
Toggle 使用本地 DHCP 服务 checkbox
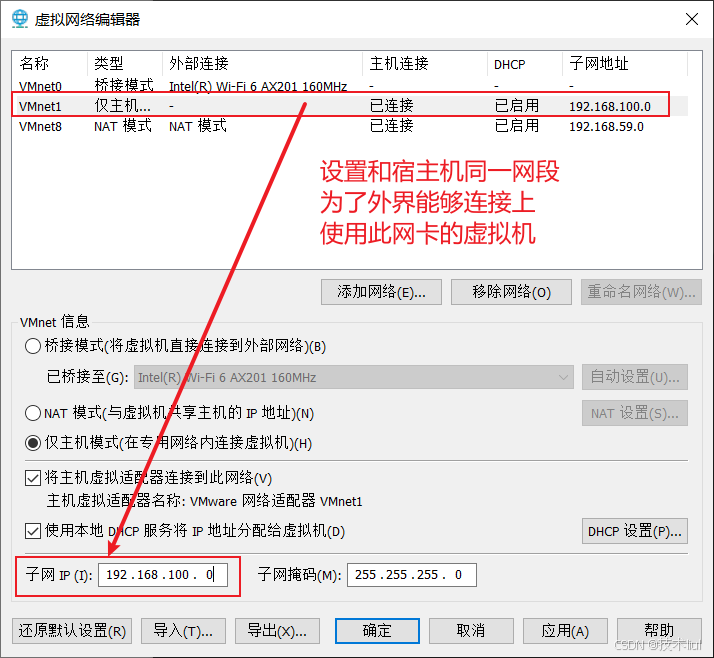[33, 531]
